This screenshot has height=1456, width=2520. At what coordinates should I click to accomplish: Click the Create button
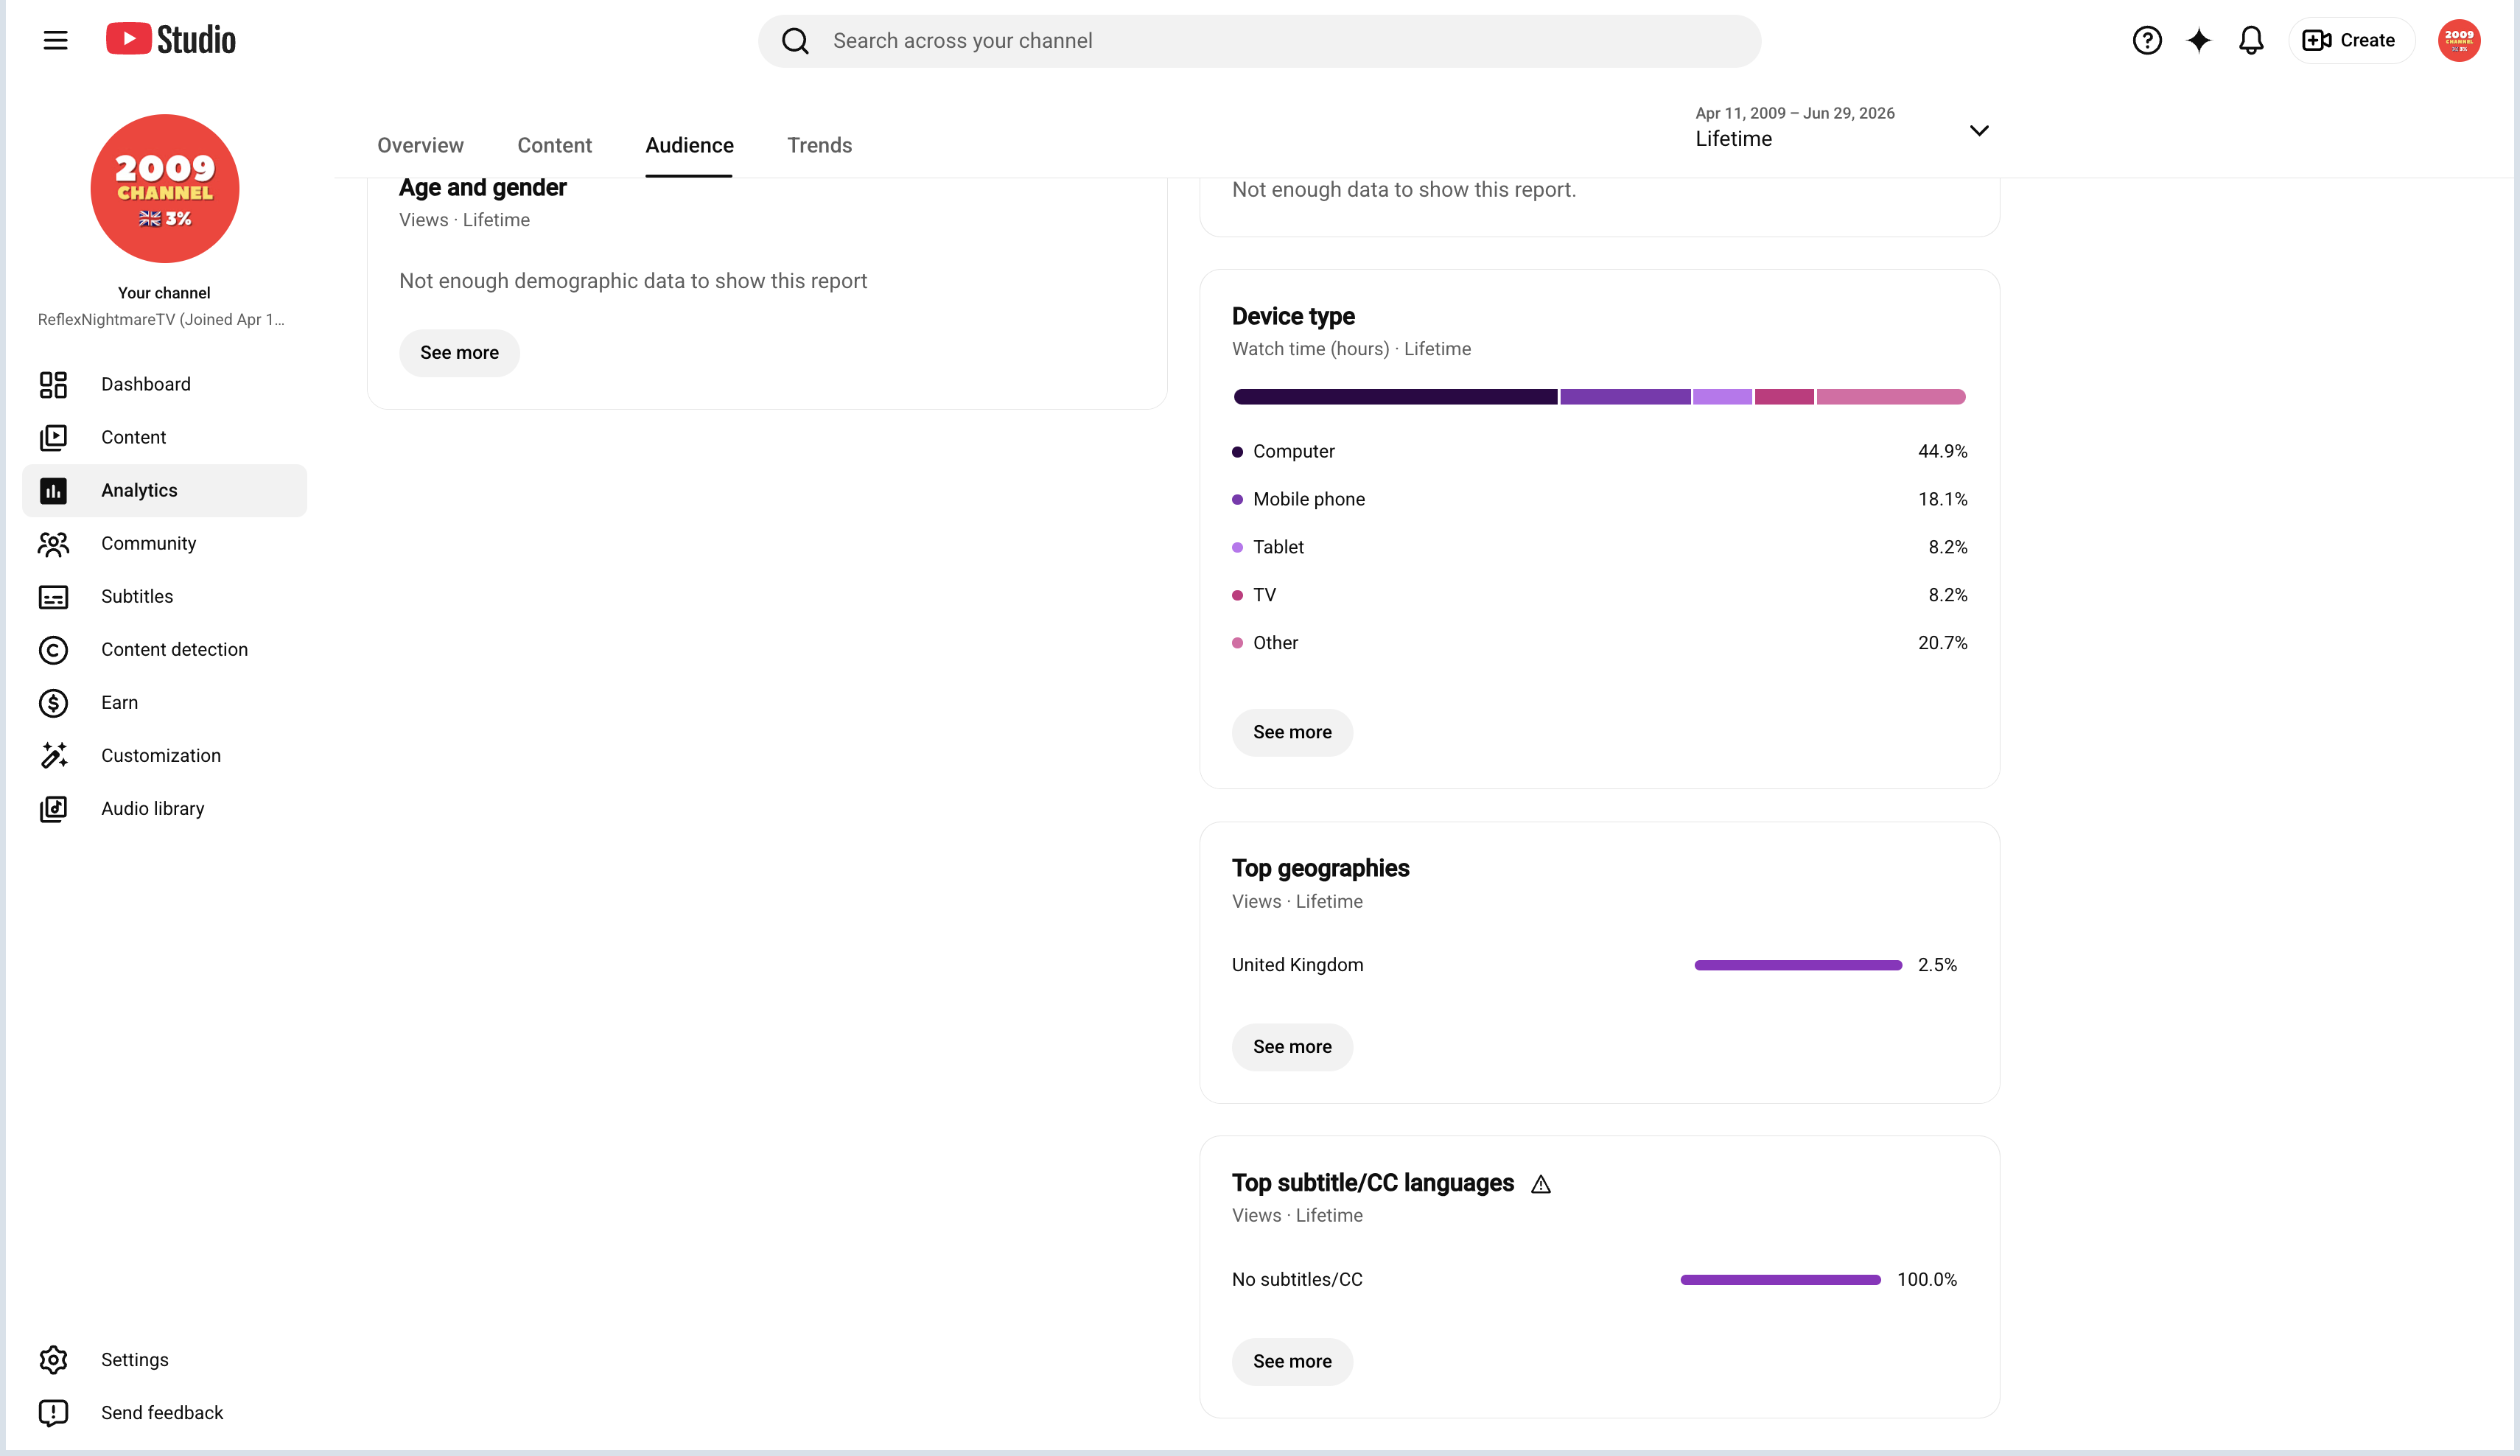(x=2350, y=40)
